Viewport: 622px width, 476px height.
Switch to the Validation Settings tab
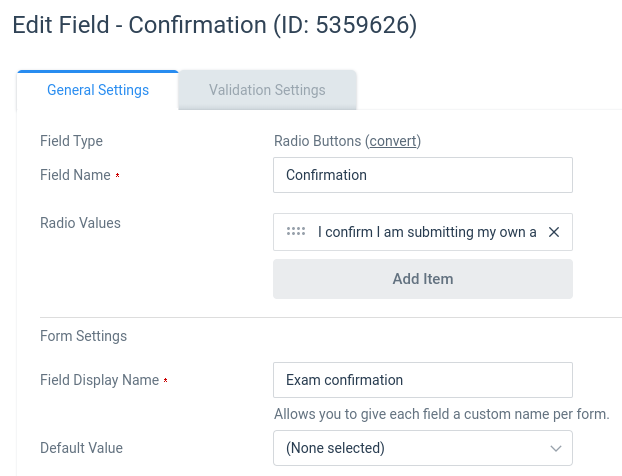(x=267, y=90)
